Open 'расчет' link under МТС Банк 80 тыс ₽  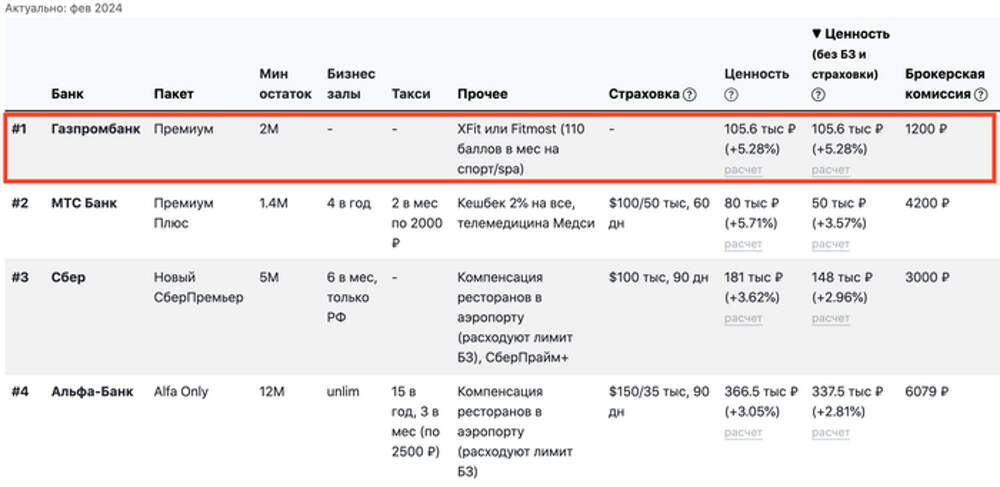743,243
